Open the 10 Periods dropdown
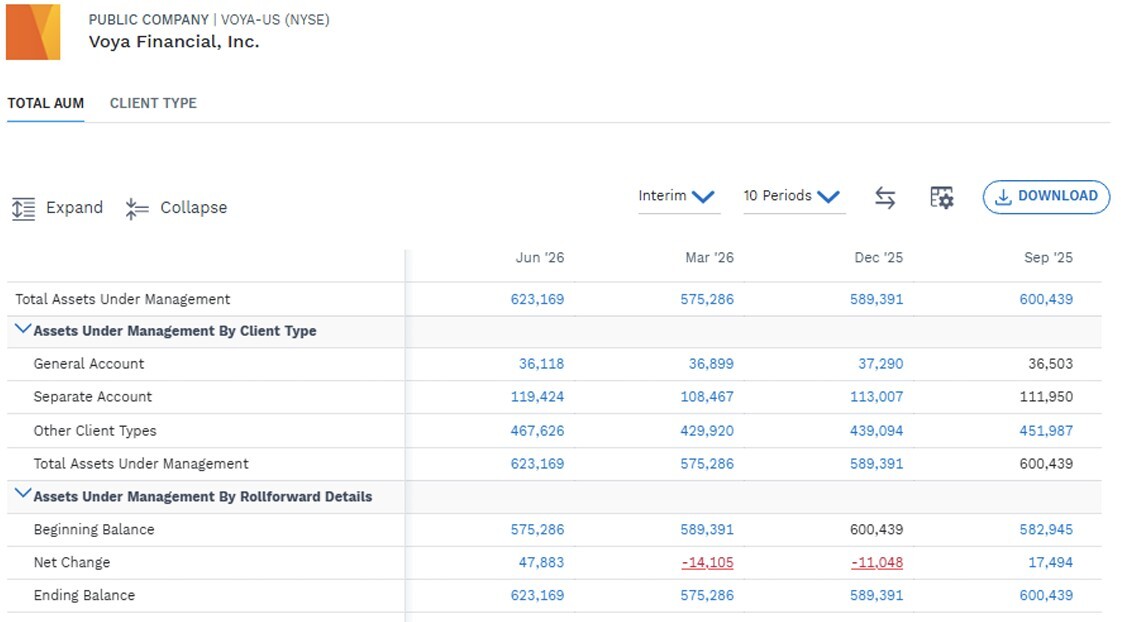 (x=794, y=196)
